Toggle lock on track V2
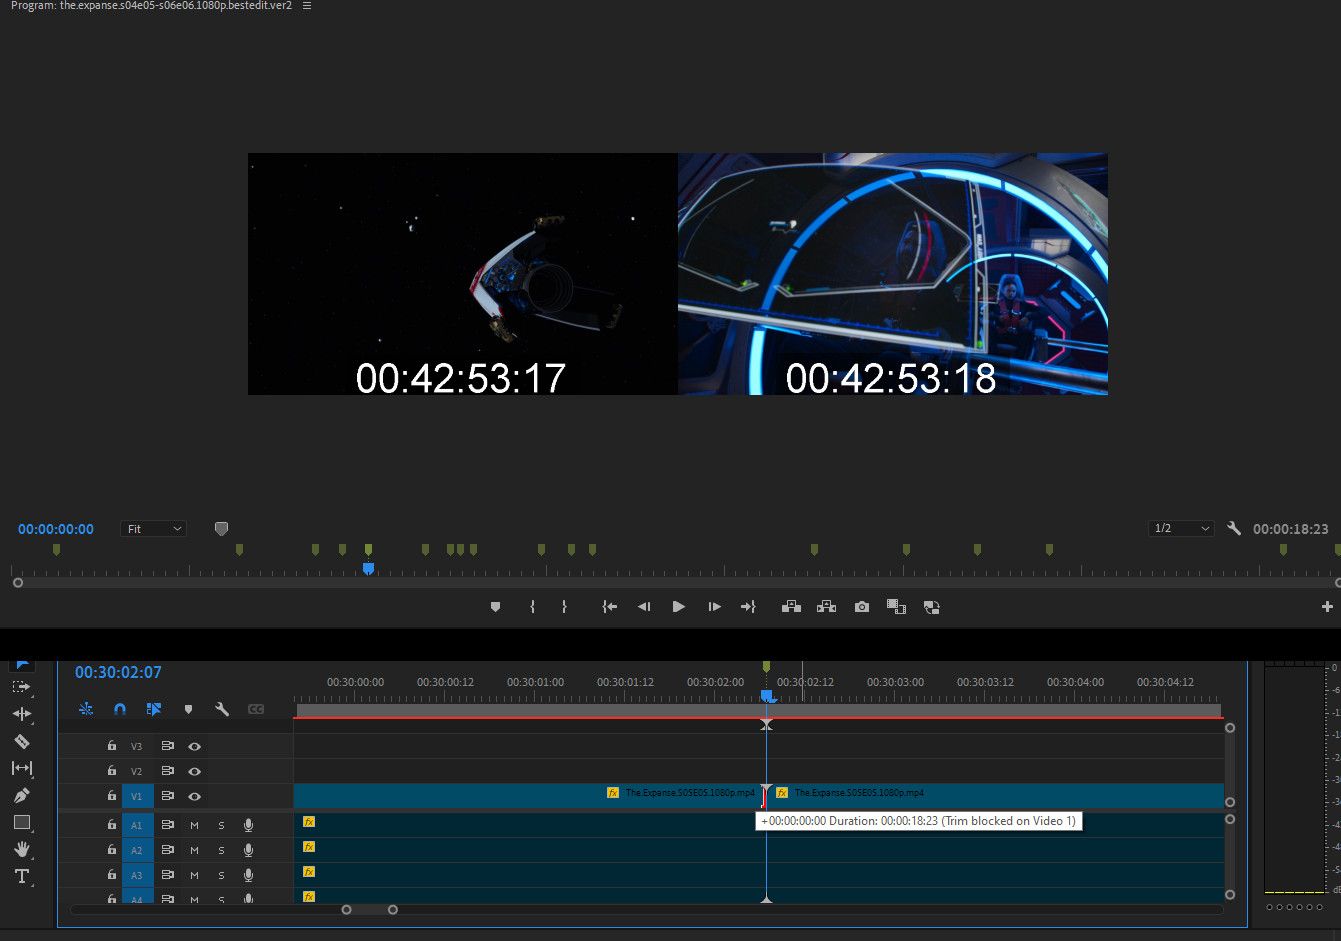This screenshot has height=941, width=1341. point(112,771)
